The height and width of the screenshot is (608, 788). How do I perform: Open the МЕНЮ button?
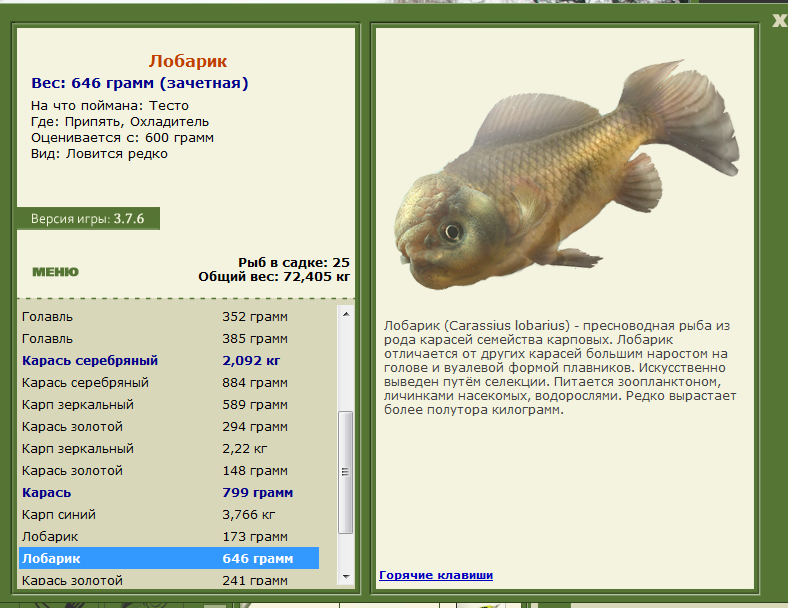tap(56, 272)
